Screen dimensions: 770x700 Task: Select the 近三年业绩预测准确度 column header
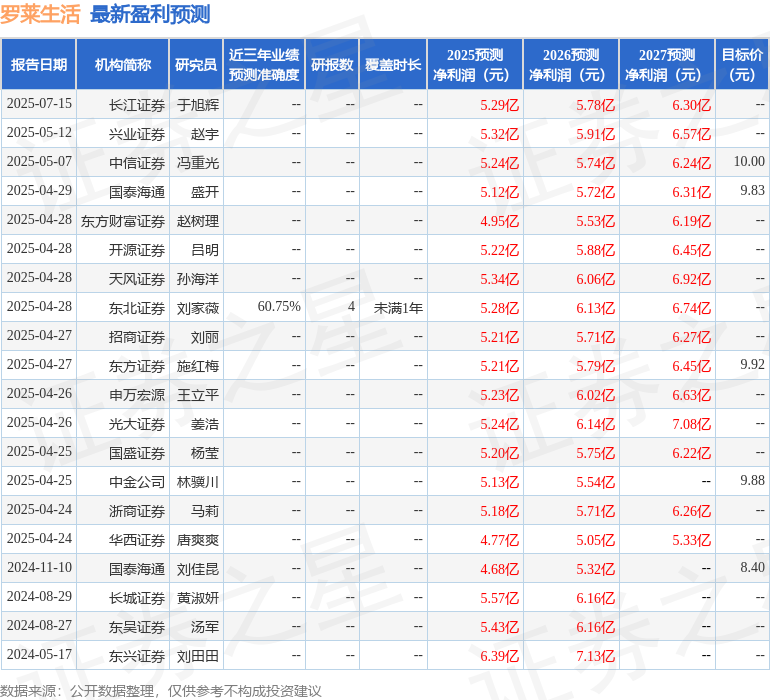(264, 64)
